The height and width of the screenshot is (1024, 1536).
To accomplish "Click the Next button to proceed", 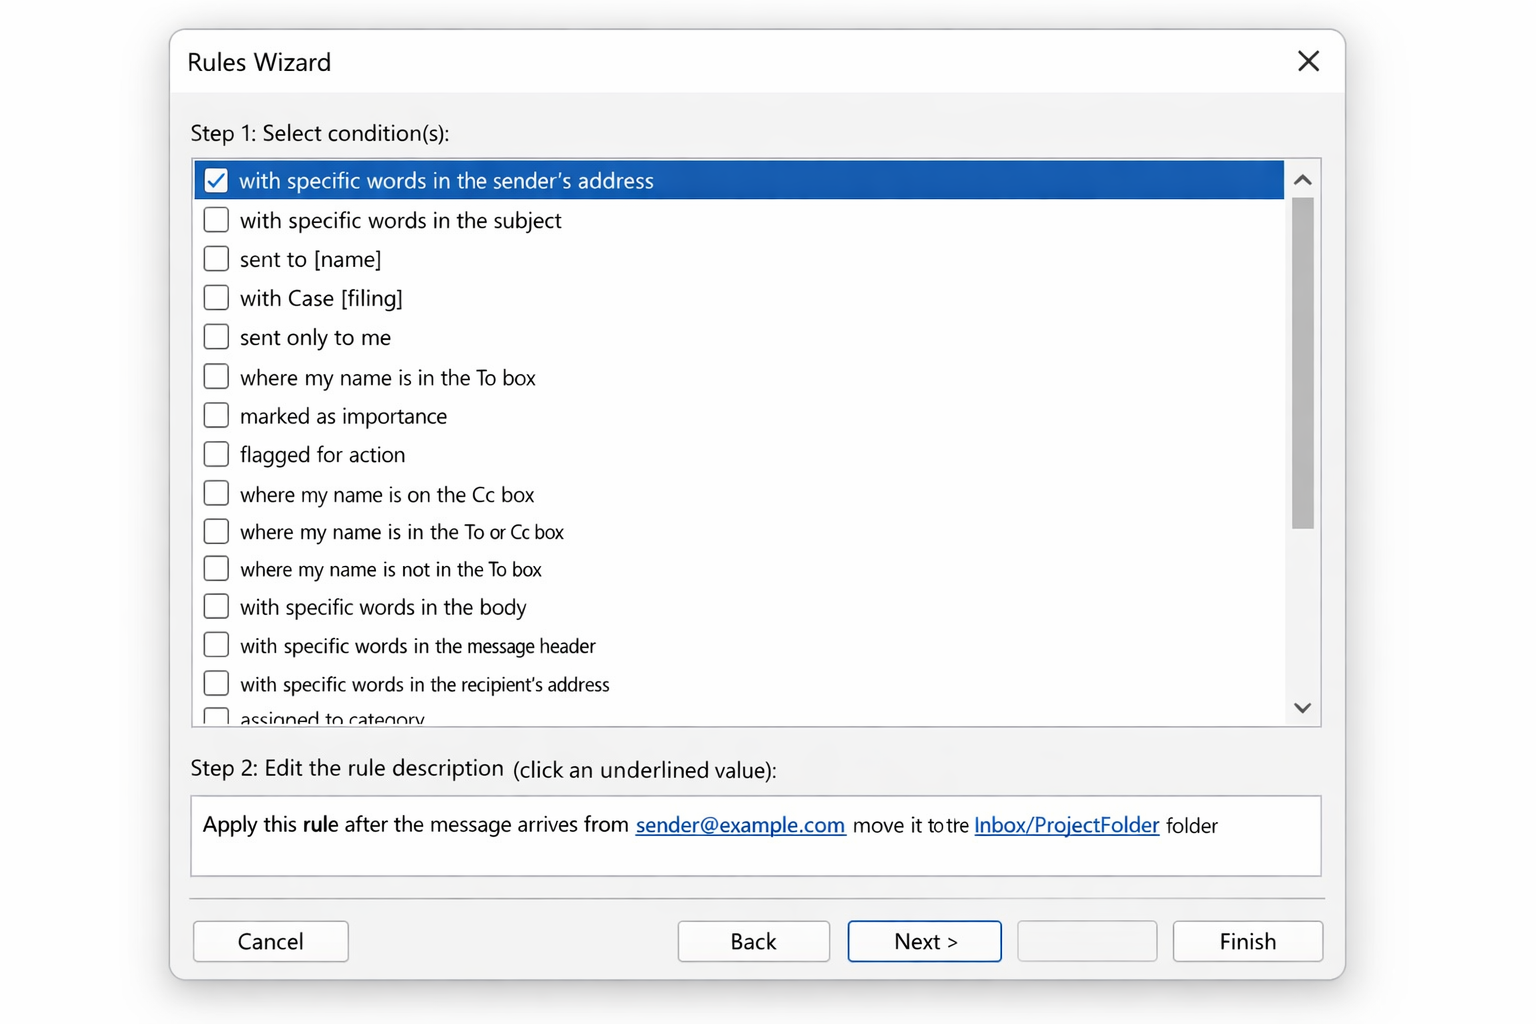I will [923, 941].
